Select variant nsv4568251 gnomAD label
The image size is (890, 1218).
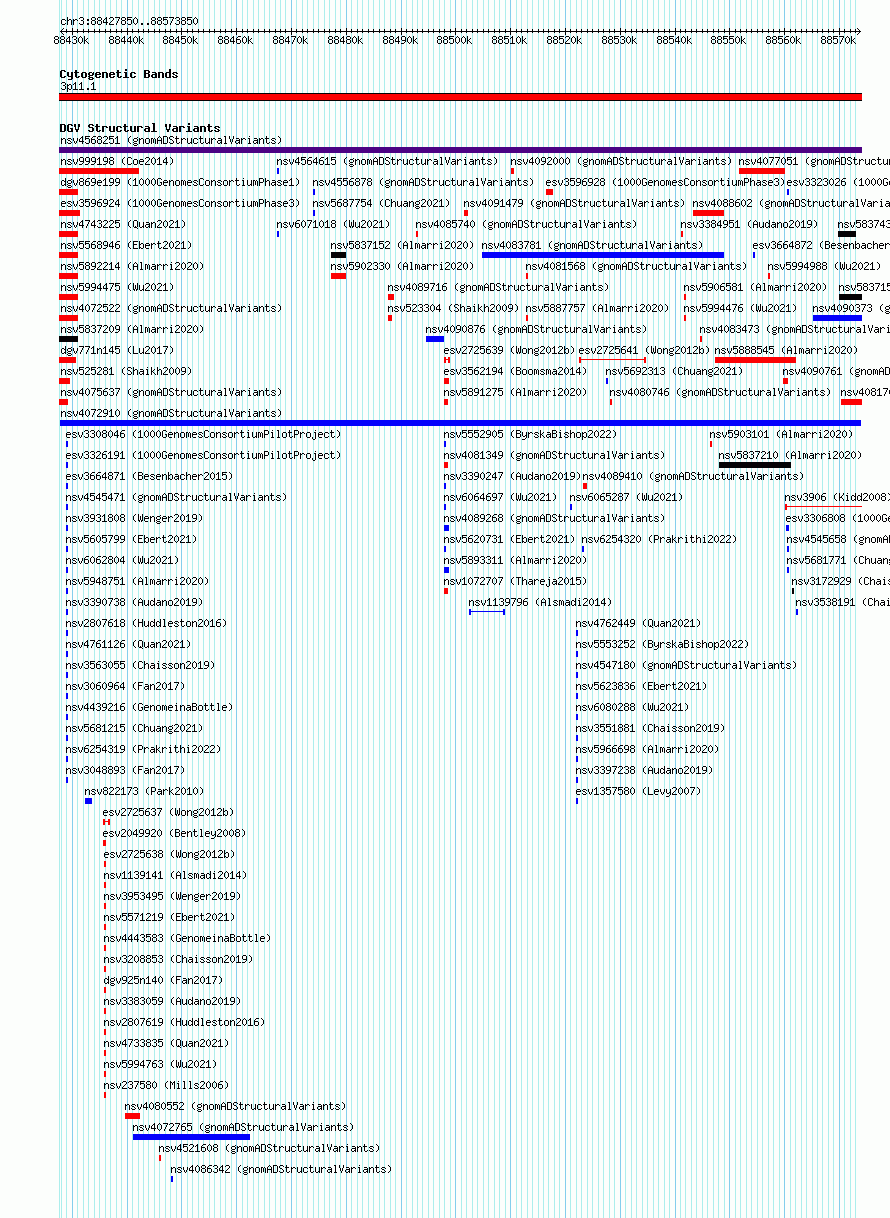tap(171, 140)
